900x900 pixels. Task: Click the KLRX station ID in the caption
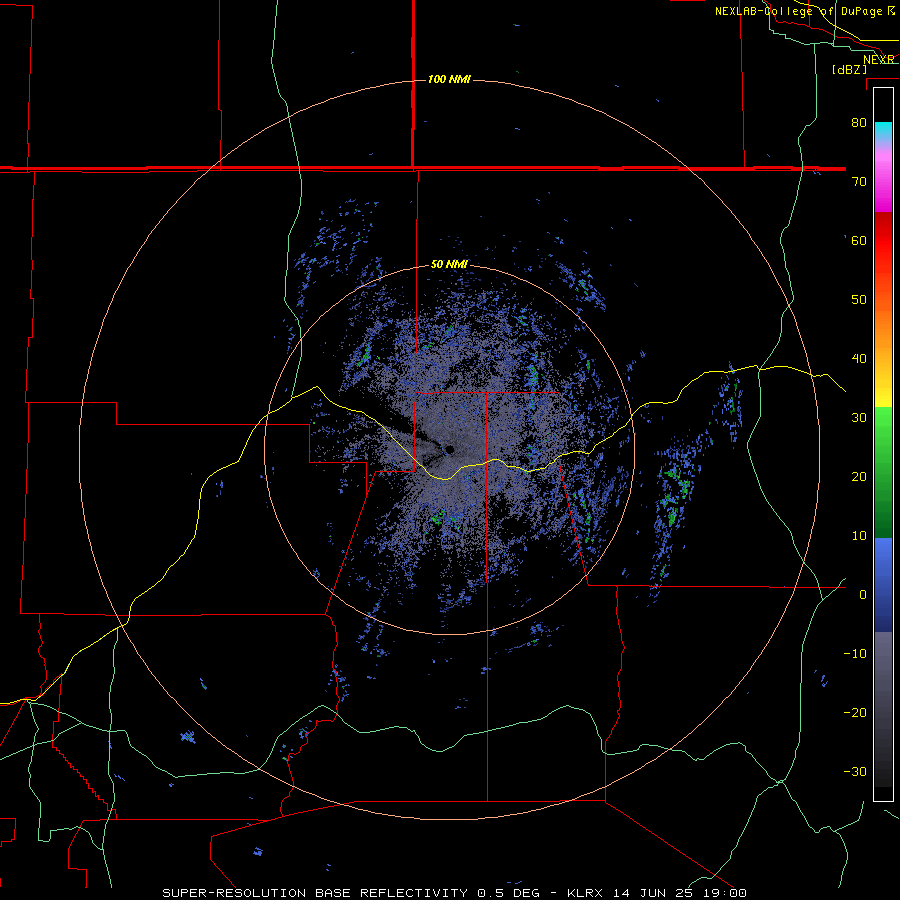pyautogui.click(x=584, y=893)
